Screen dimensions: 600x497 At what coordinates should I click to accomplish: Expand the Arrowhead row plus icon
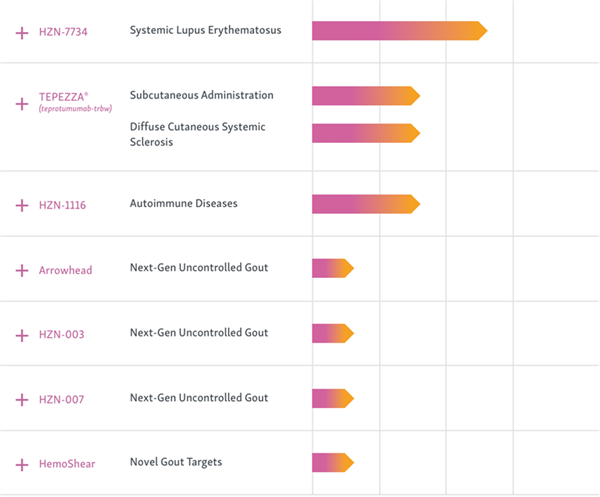(x=22, y=270)
